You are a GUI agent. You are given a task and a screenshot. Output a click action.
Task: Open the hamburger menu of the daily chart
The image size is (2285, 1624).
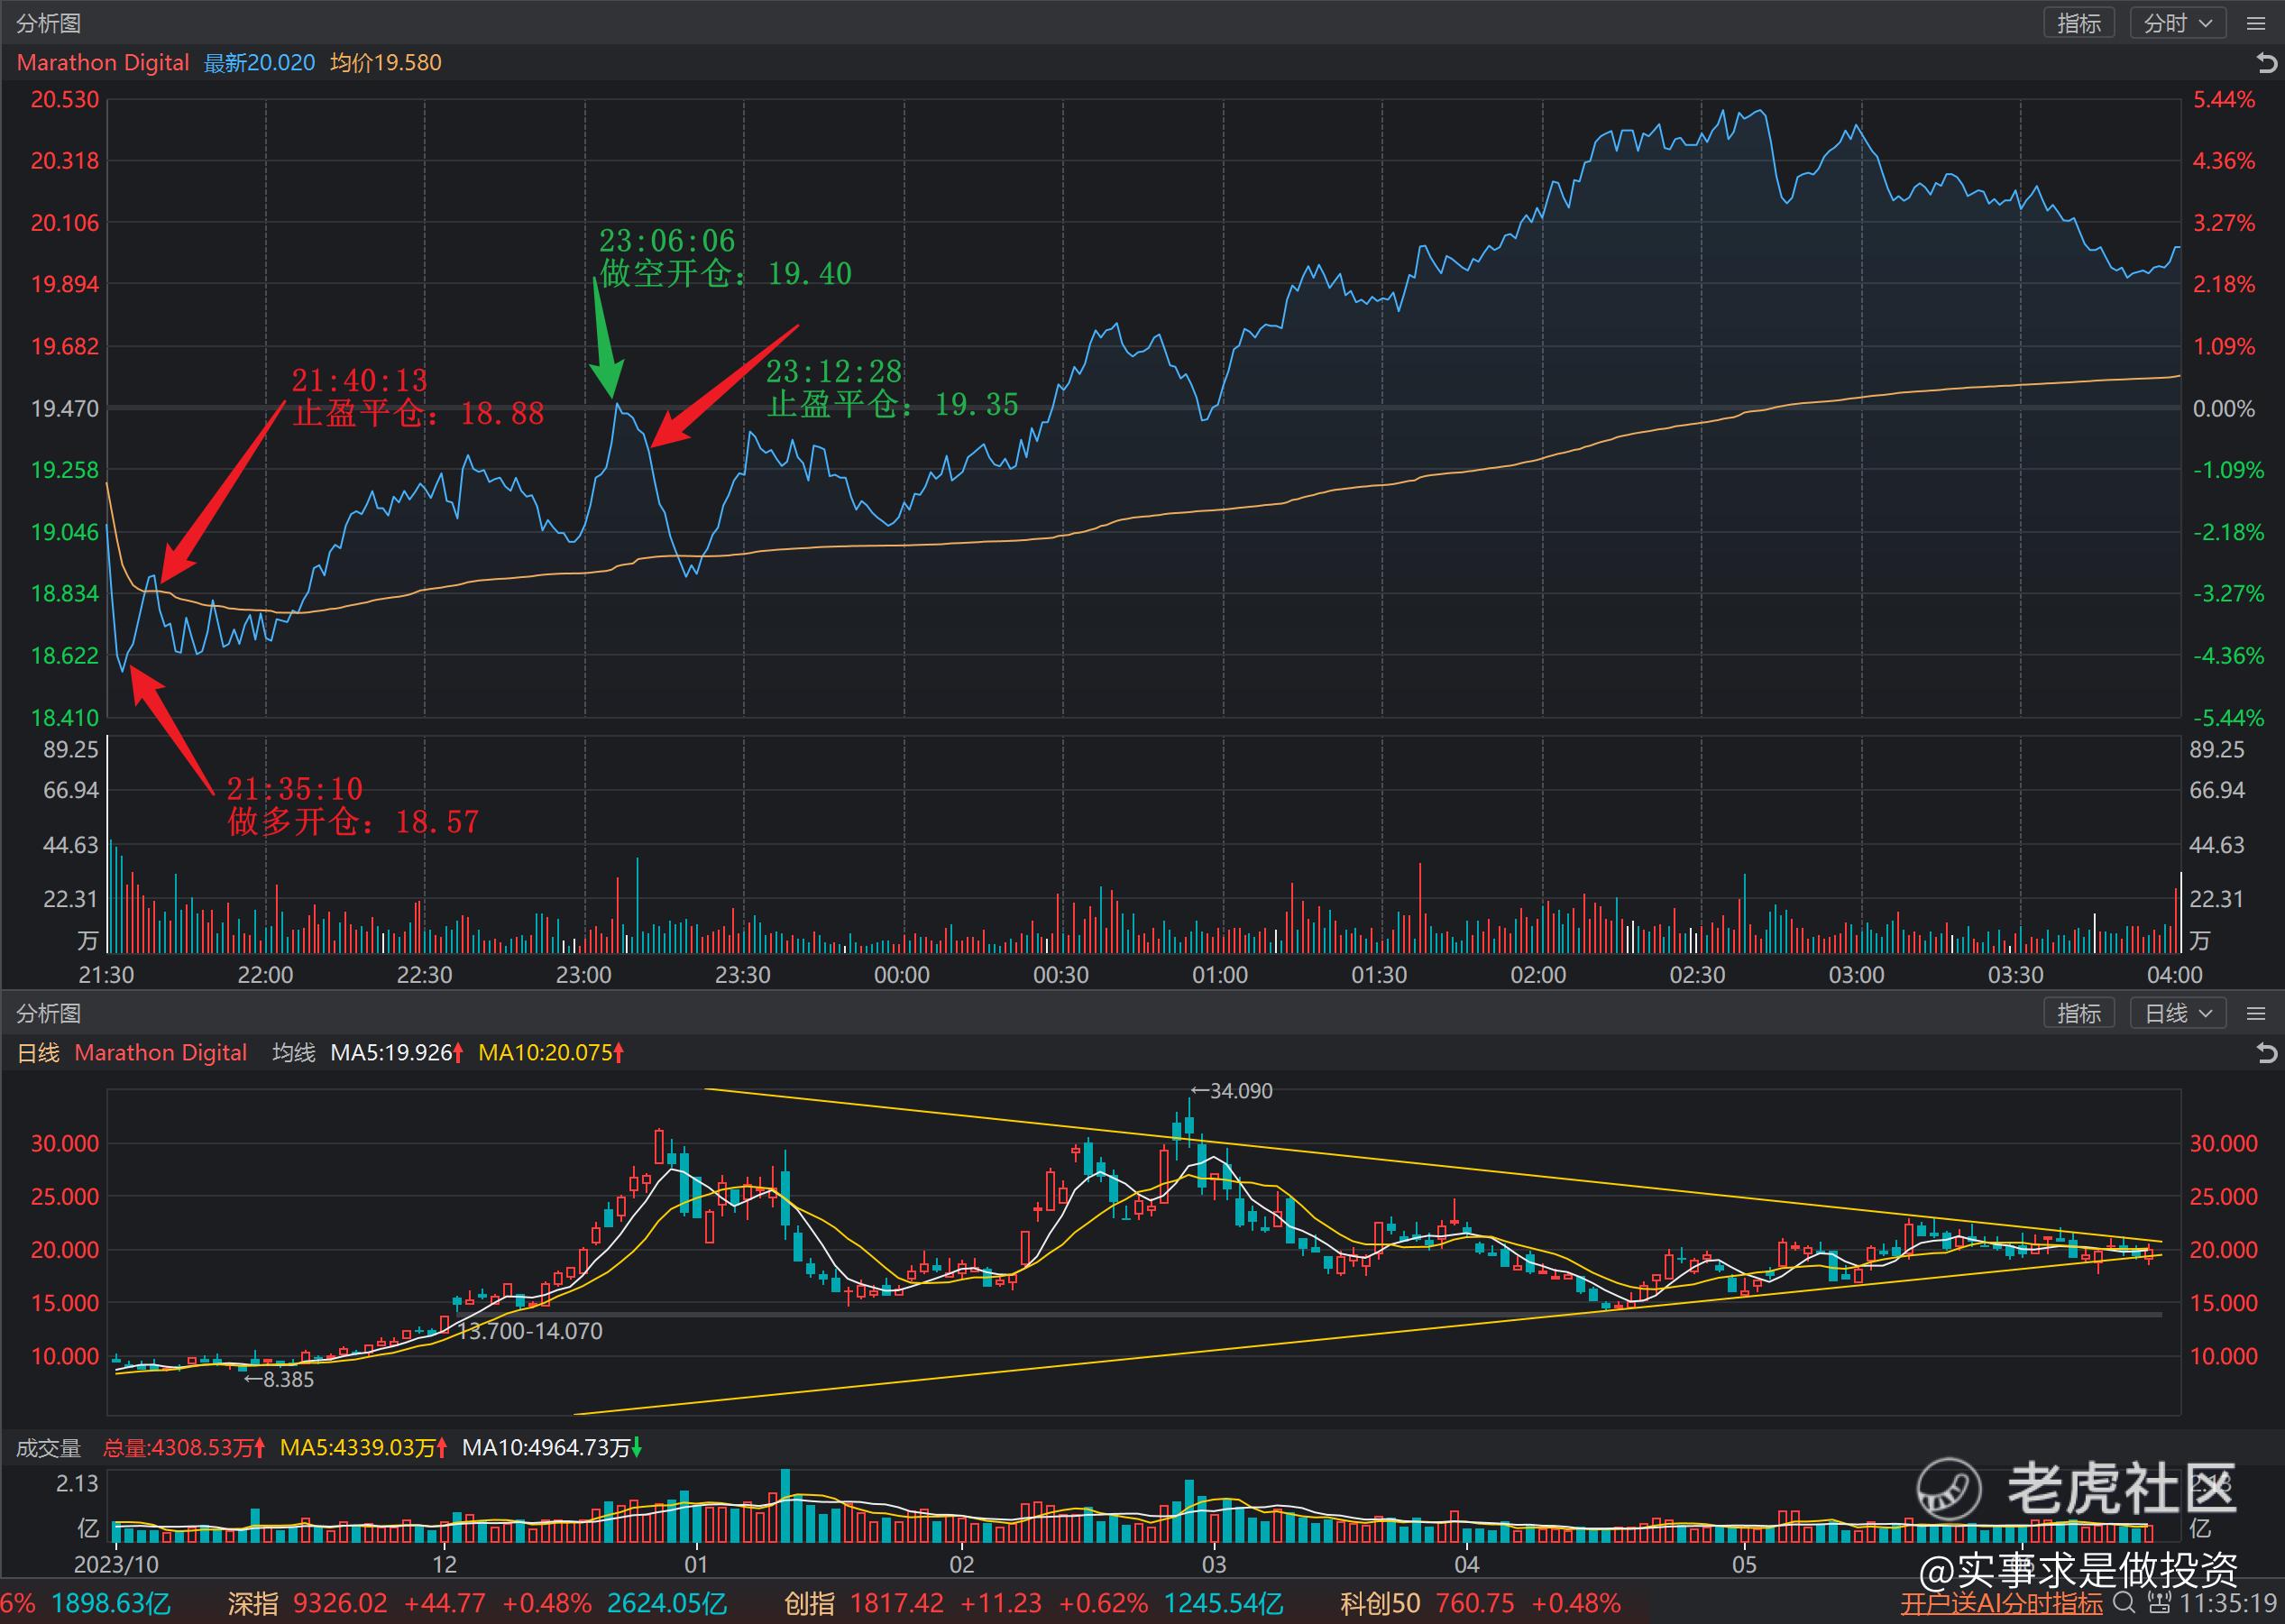coord(2256,1013)
